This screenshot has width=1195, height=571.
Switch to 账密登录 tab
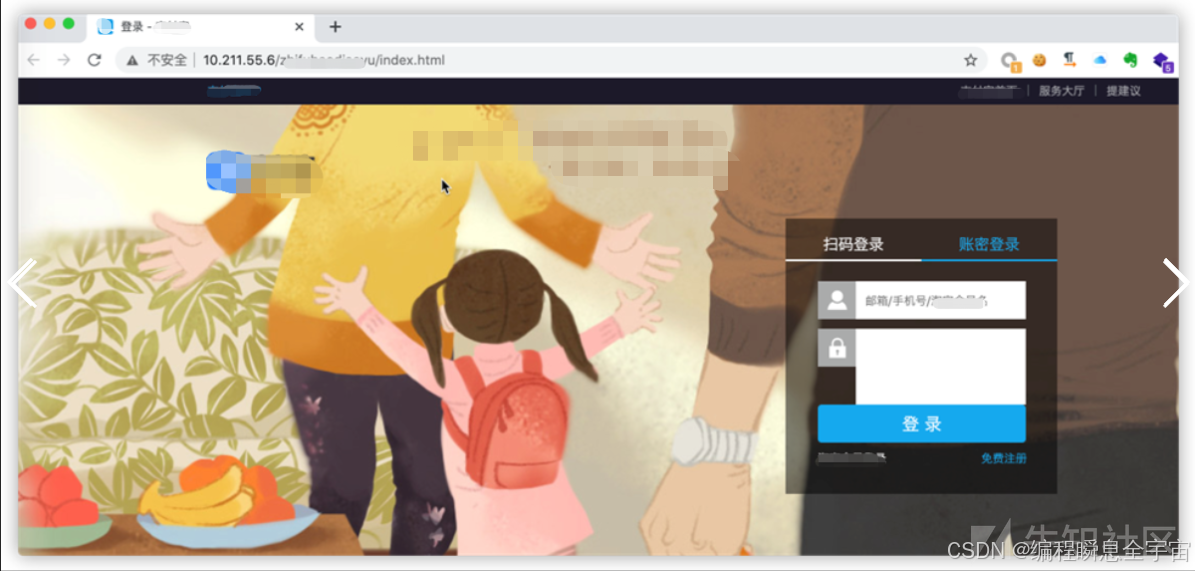pos(989,245)
